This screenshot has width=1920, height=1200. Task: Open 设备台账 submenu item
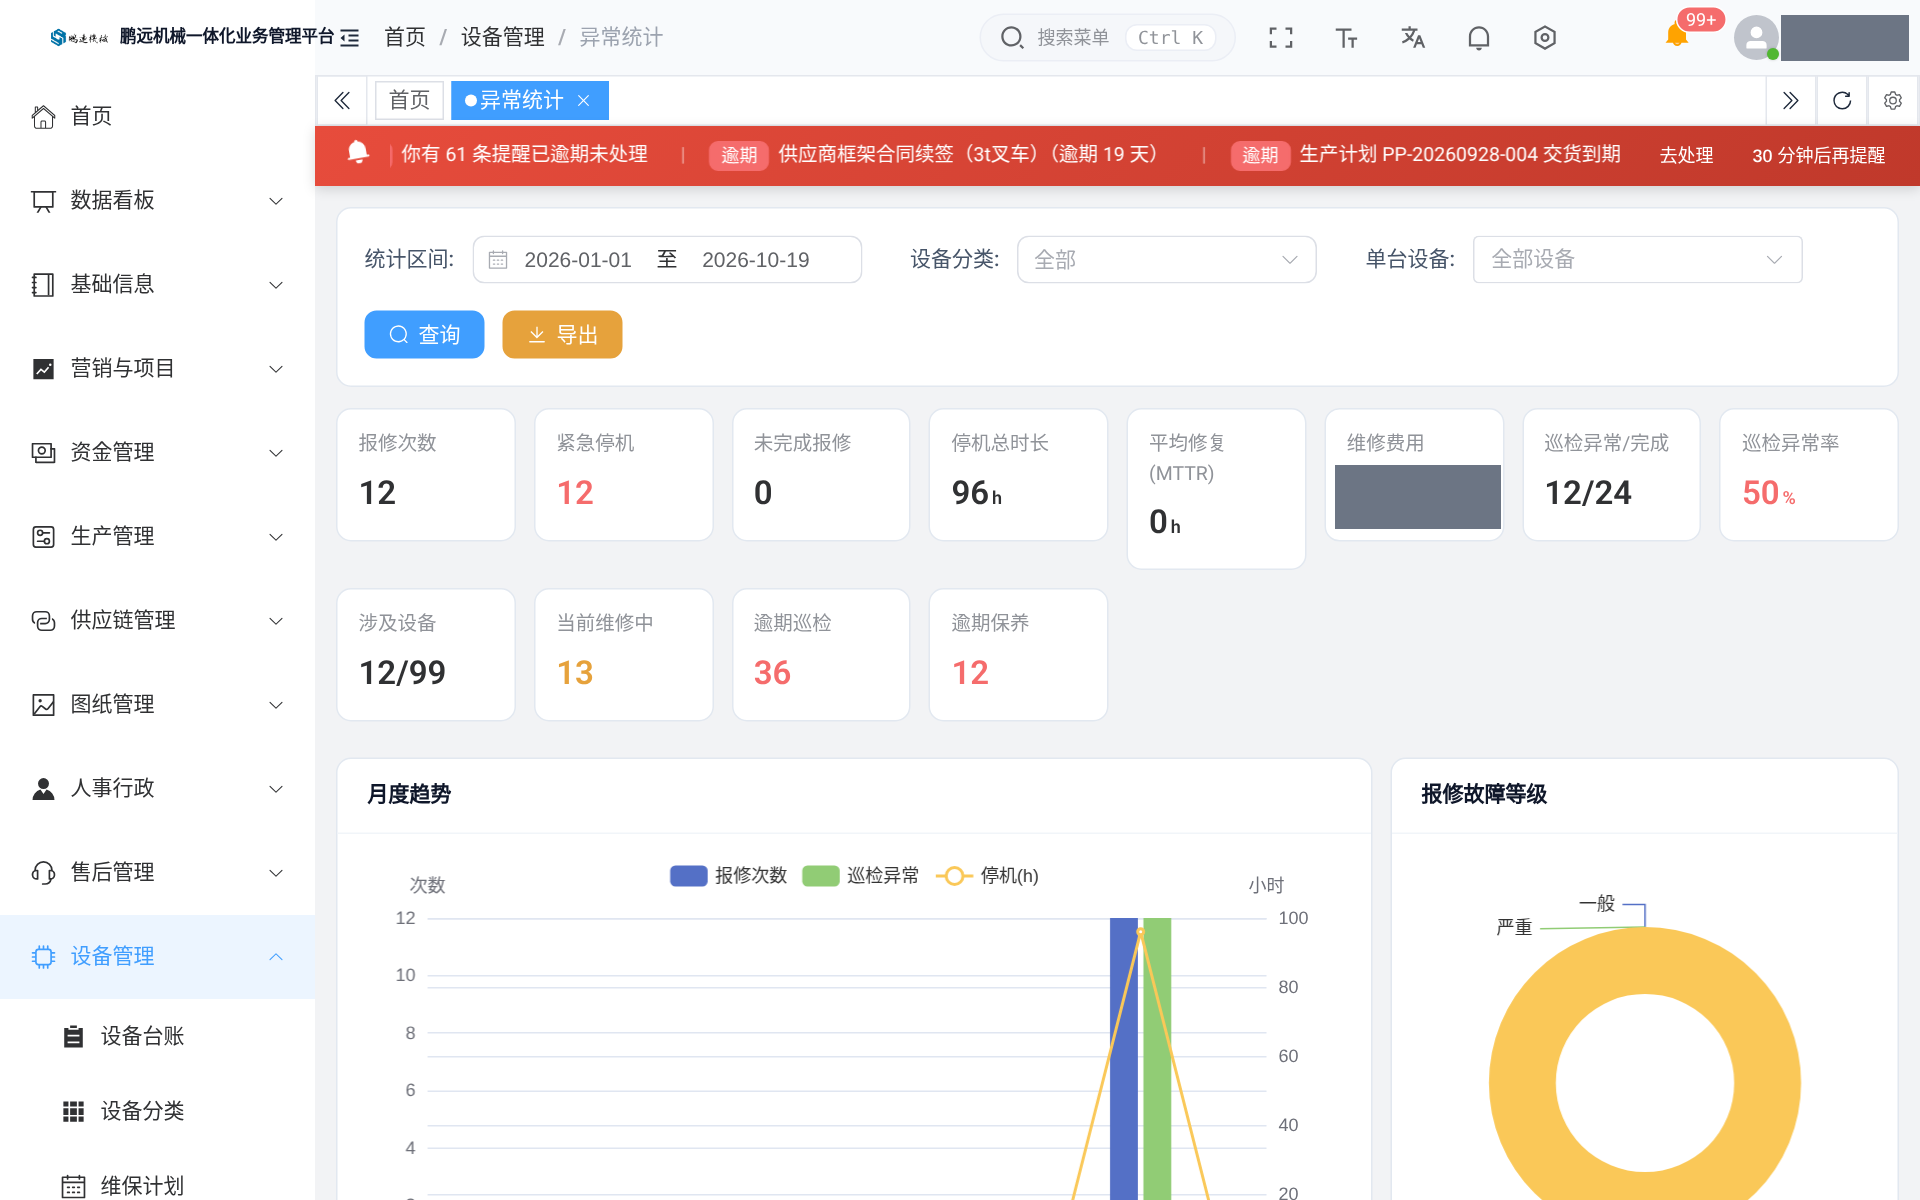157,1036
